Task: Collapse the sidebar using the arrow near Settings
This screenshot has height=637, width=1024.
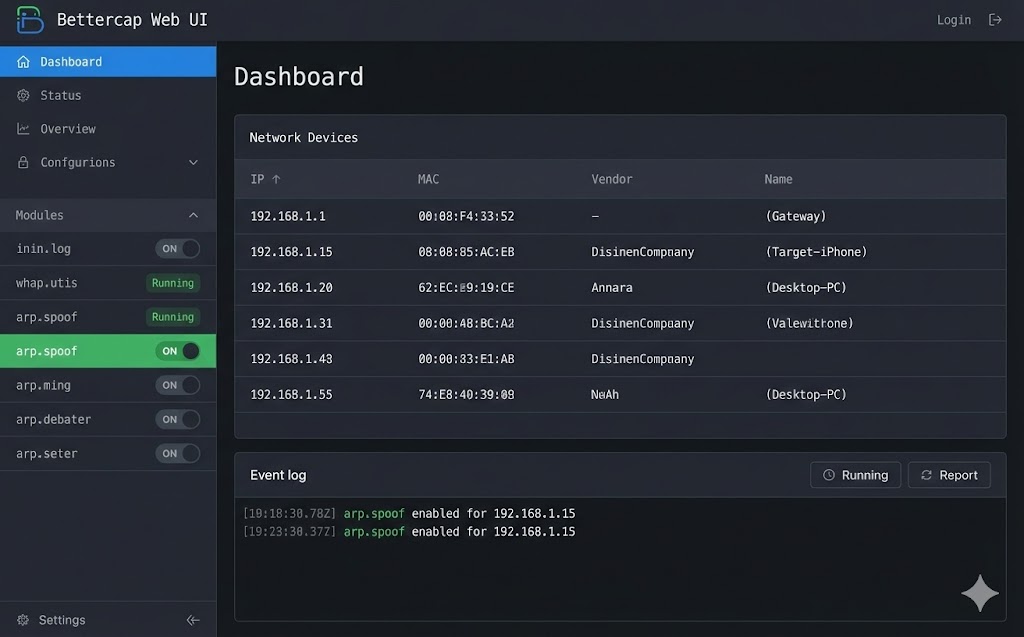Action: (193, 619)
